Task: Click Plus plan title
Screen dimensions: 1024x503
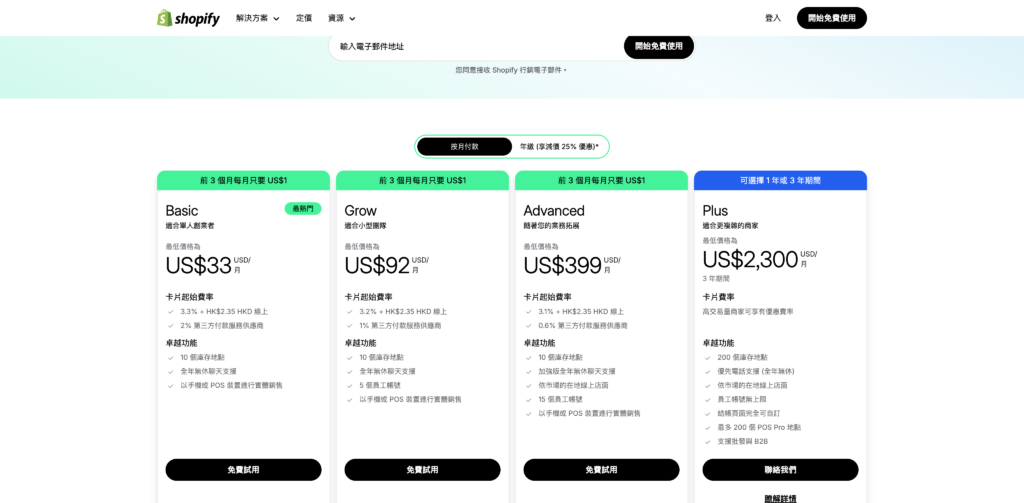Action: [x=715, y=210]
